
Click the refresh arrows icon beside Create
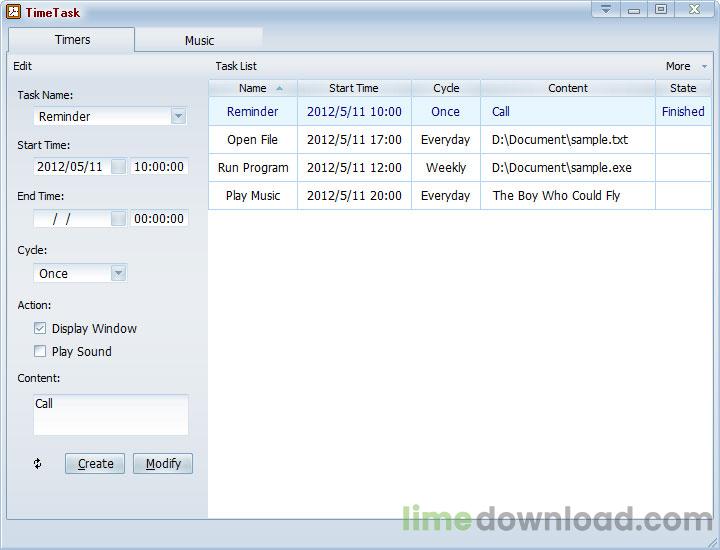point(38,464)
